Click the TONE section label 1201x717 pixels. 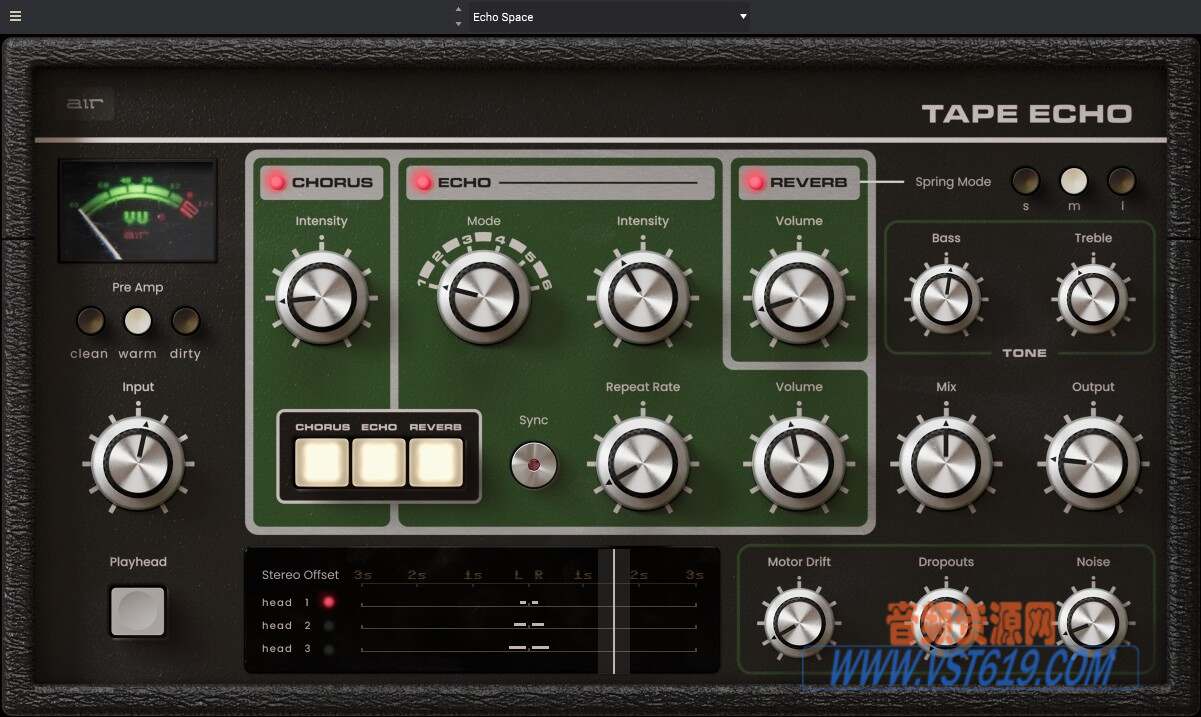coord(1025,353)
